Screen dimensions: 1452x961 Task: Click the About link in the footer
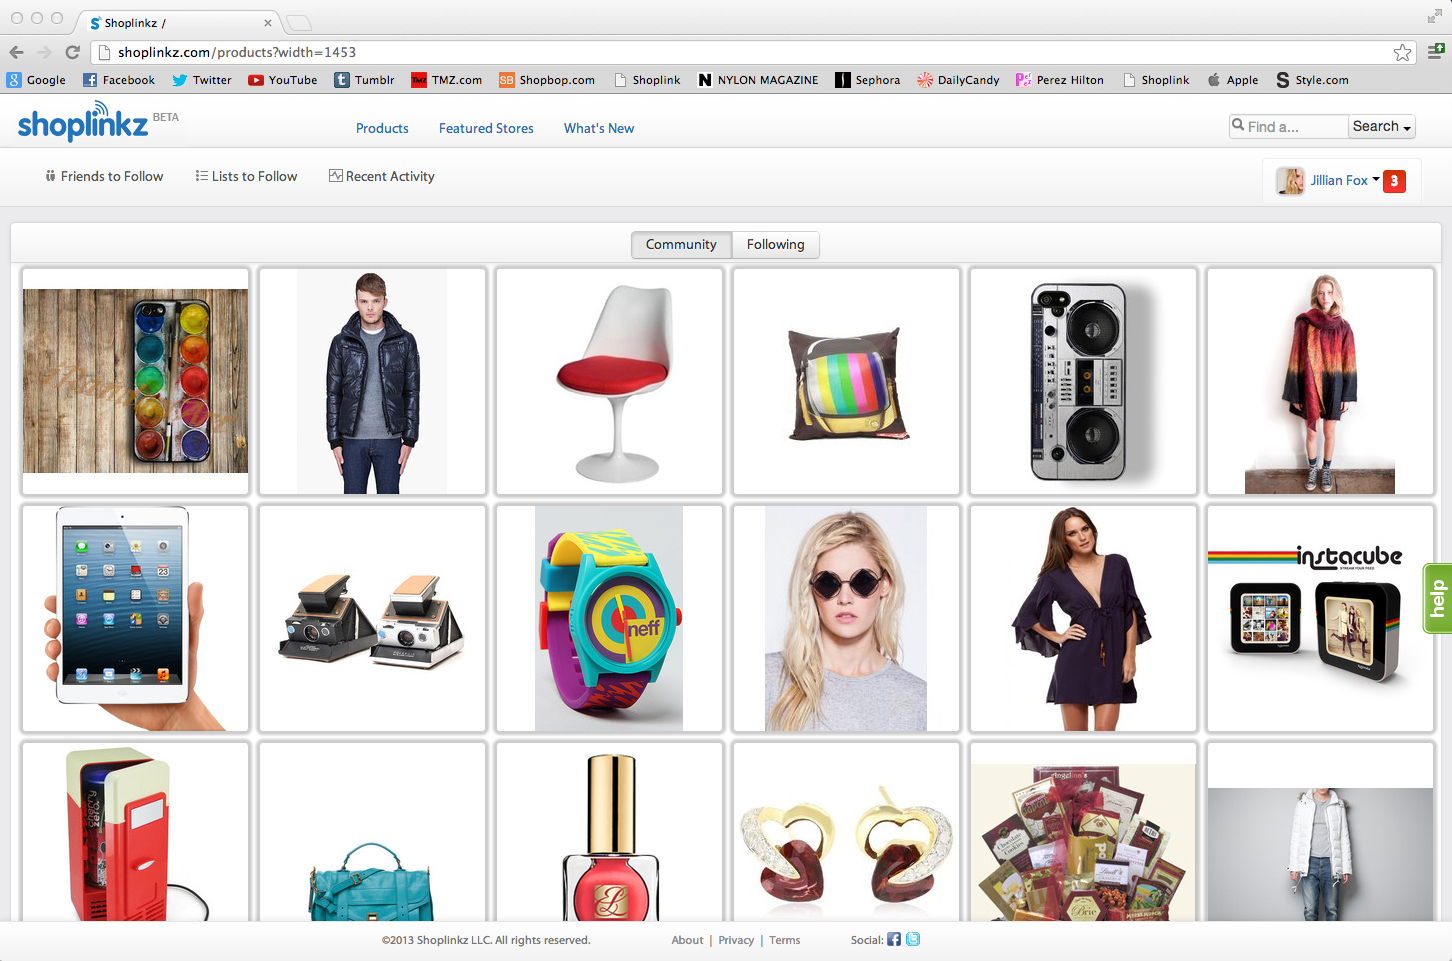[x=687, y=940]
